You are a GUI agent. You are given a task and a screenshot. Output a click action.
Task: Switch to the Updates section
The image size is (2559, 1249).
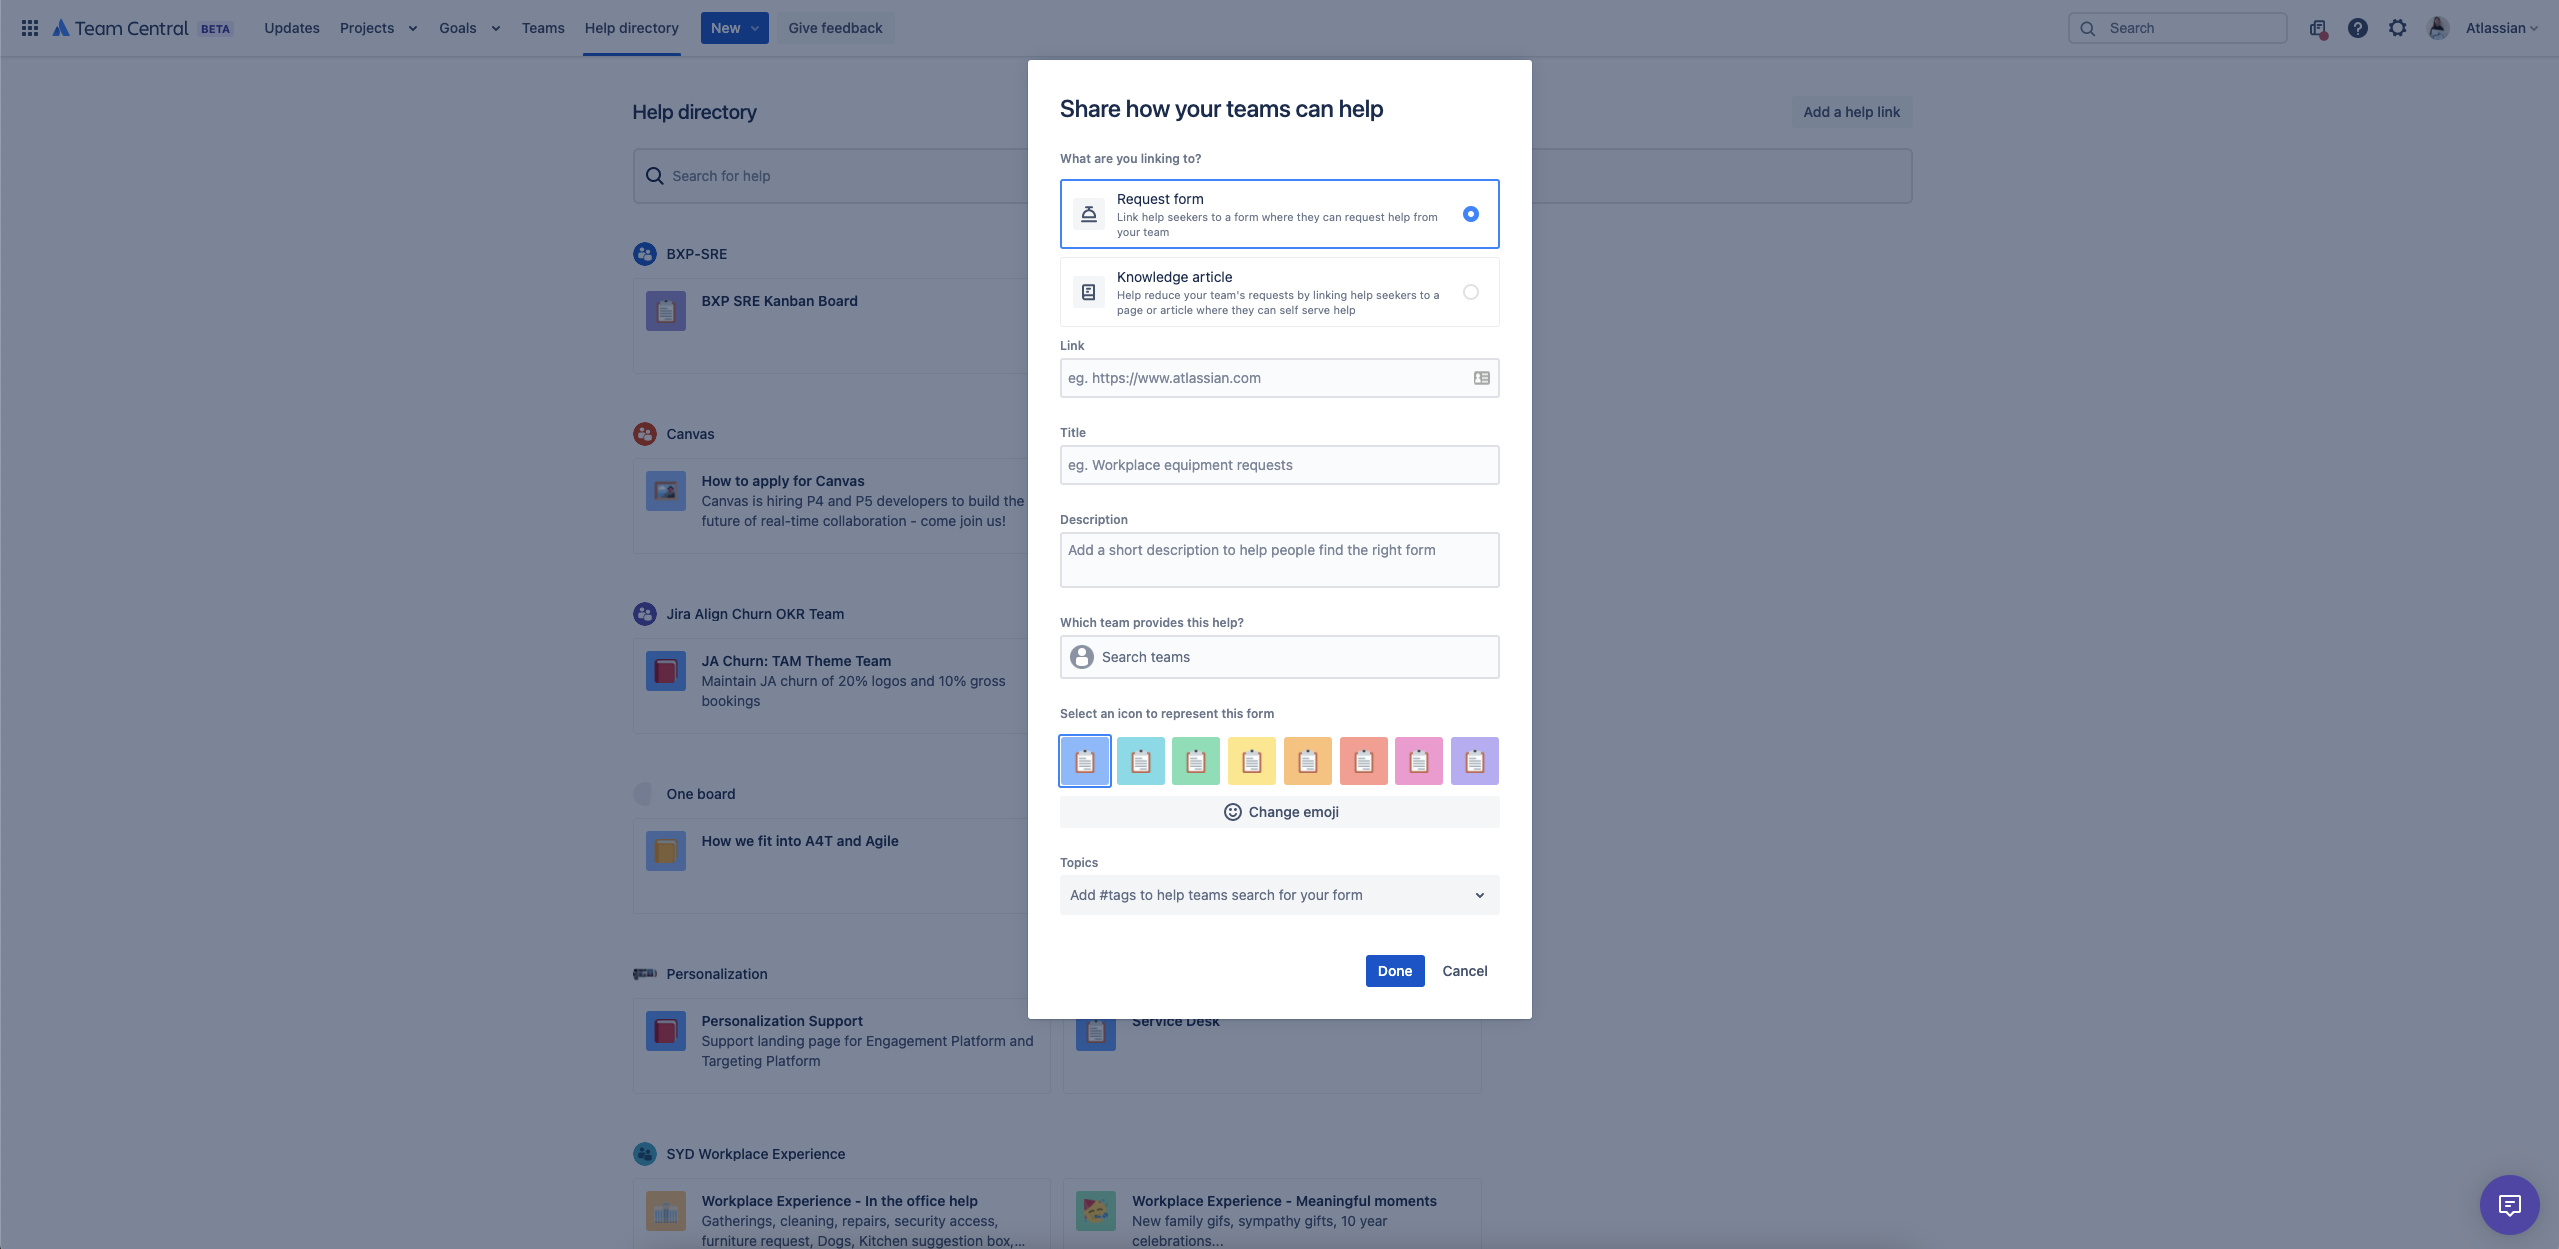point(291,27)
